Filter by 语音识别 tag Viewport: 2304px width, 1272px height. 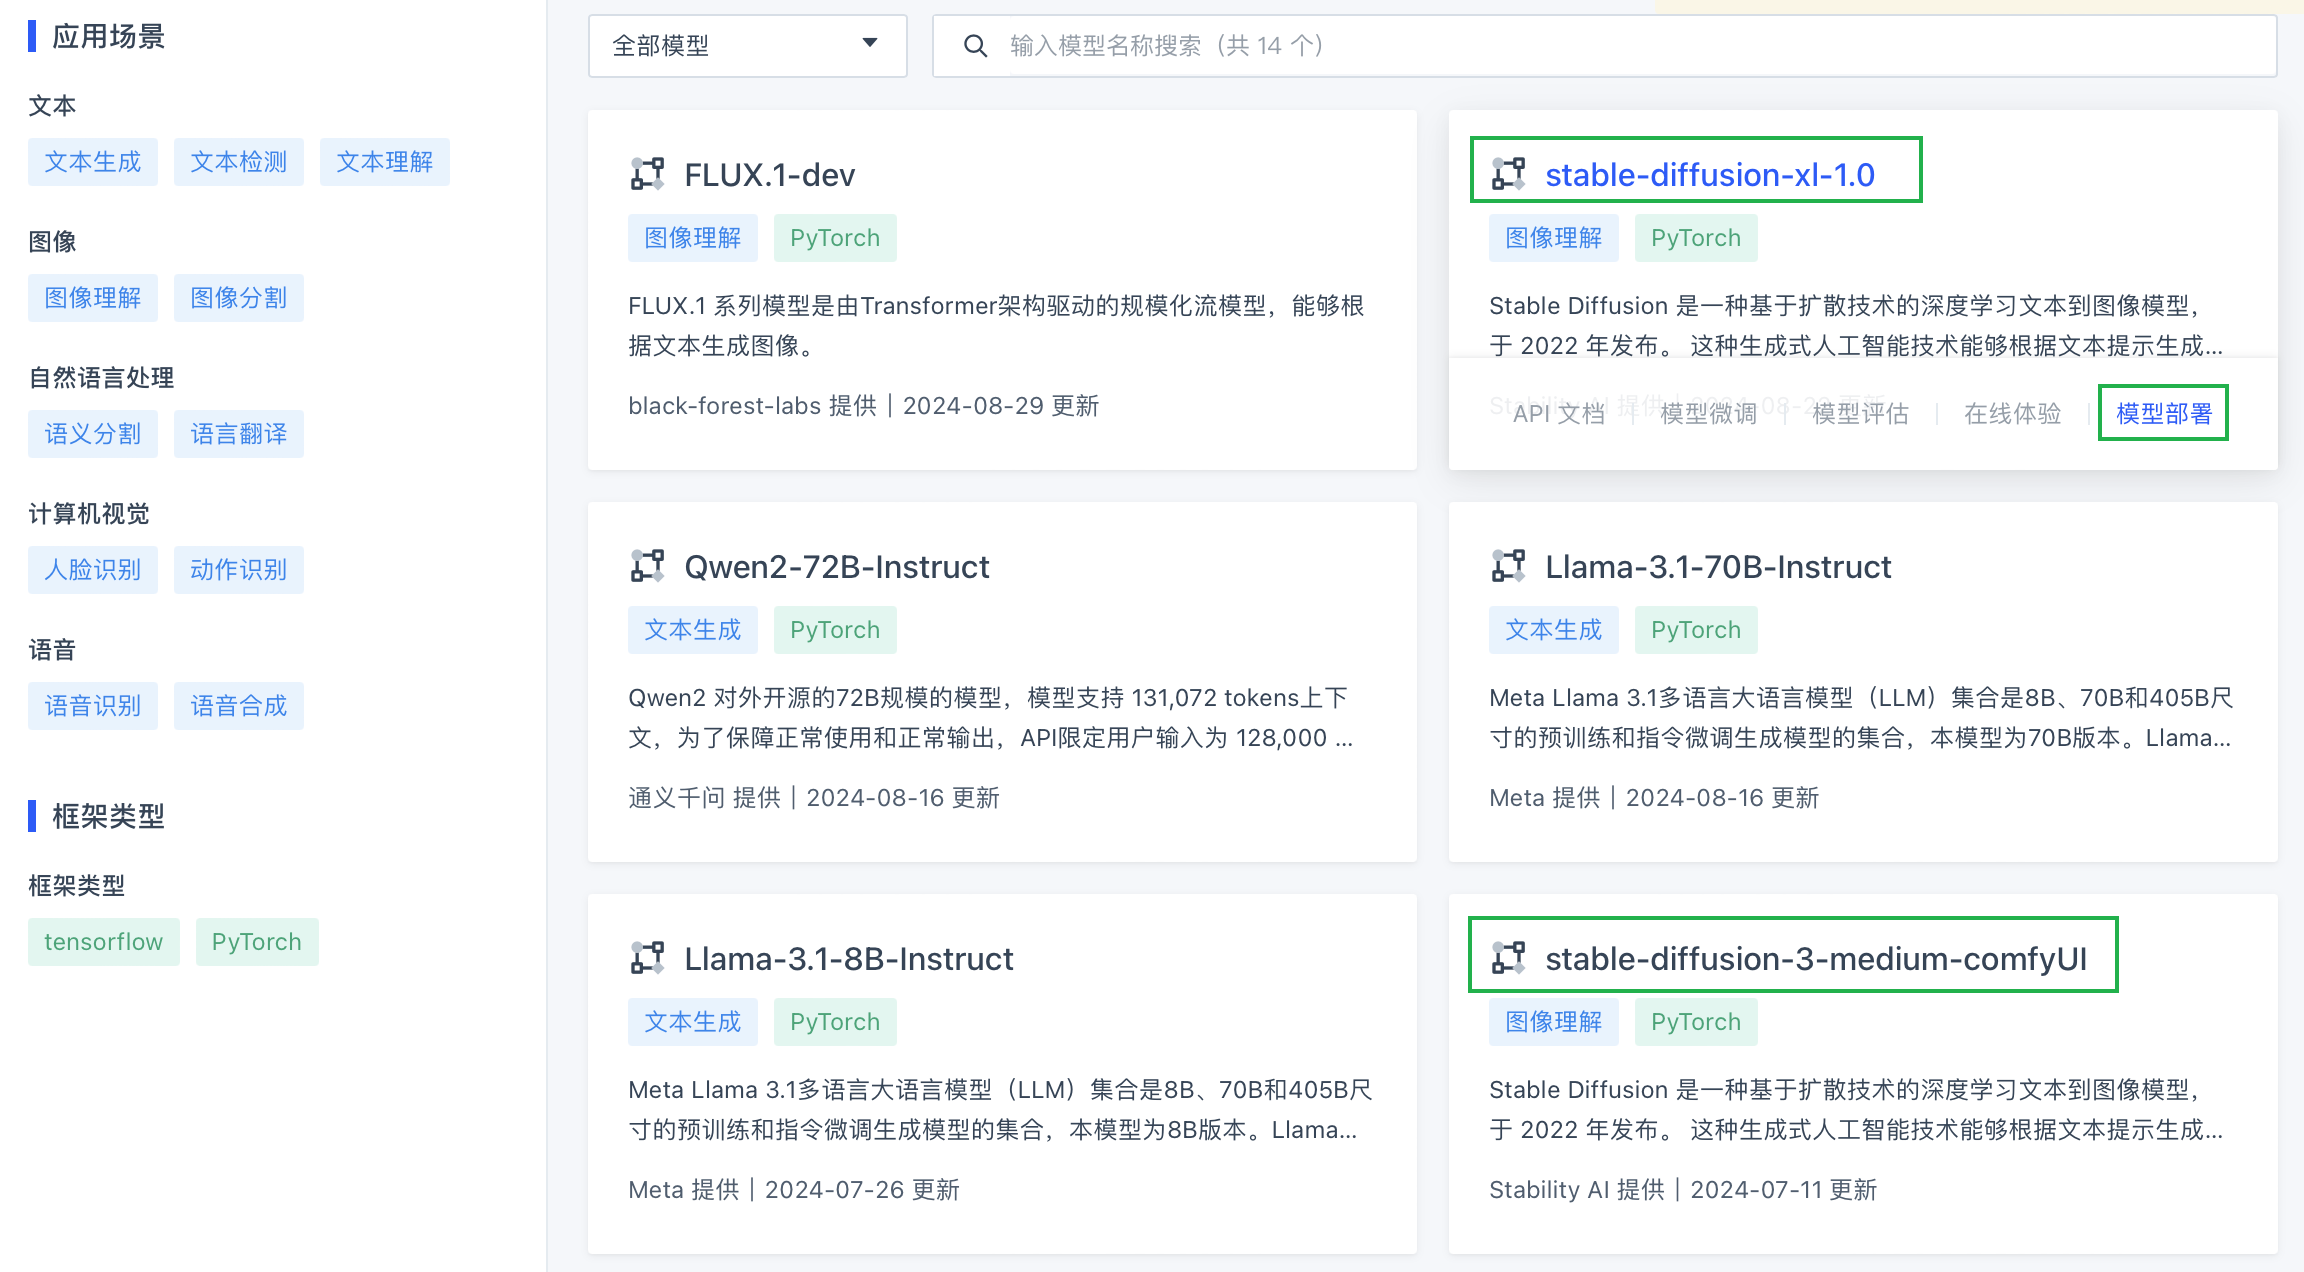tap(93, 706)
